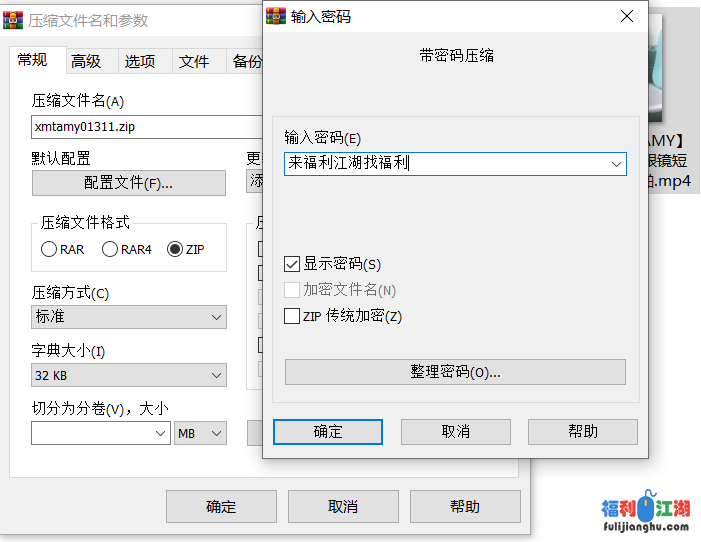Switch to the 选项 tab
Image resolution: width=701 pixels, height=542 pixels.
(140, 61)
